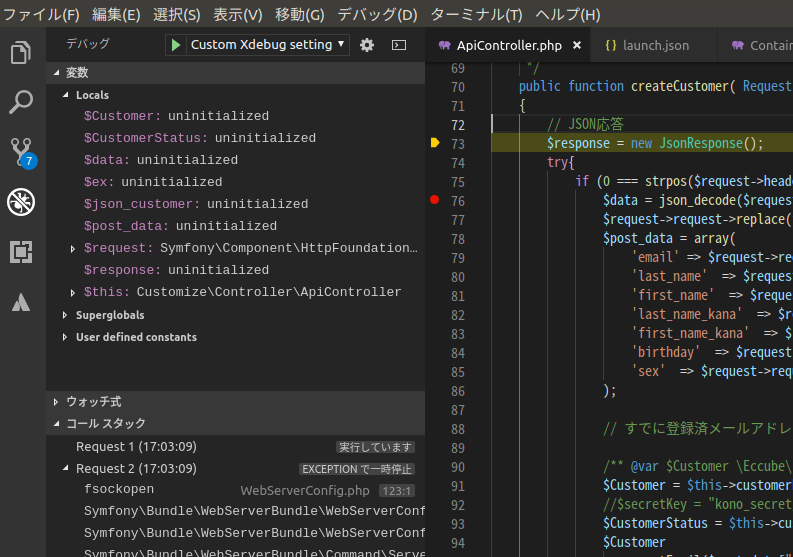793x557 pixels.
Task: Collapse the Locals scope
Action: pos(66,95)
